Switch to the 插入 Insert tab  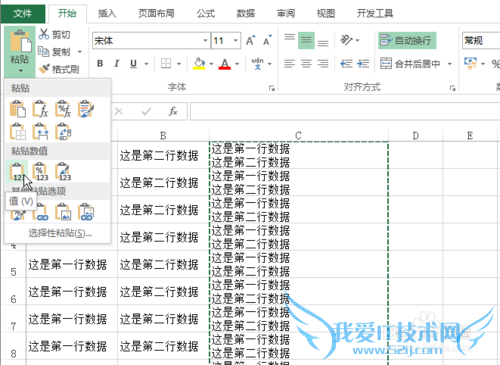(107, 13)
